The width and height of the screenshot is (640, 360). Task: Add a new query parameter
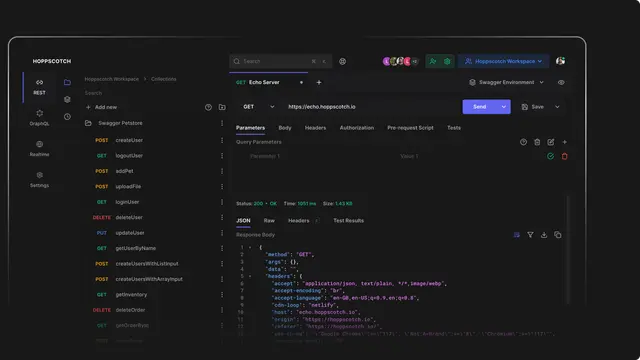(x=564, y=142)
